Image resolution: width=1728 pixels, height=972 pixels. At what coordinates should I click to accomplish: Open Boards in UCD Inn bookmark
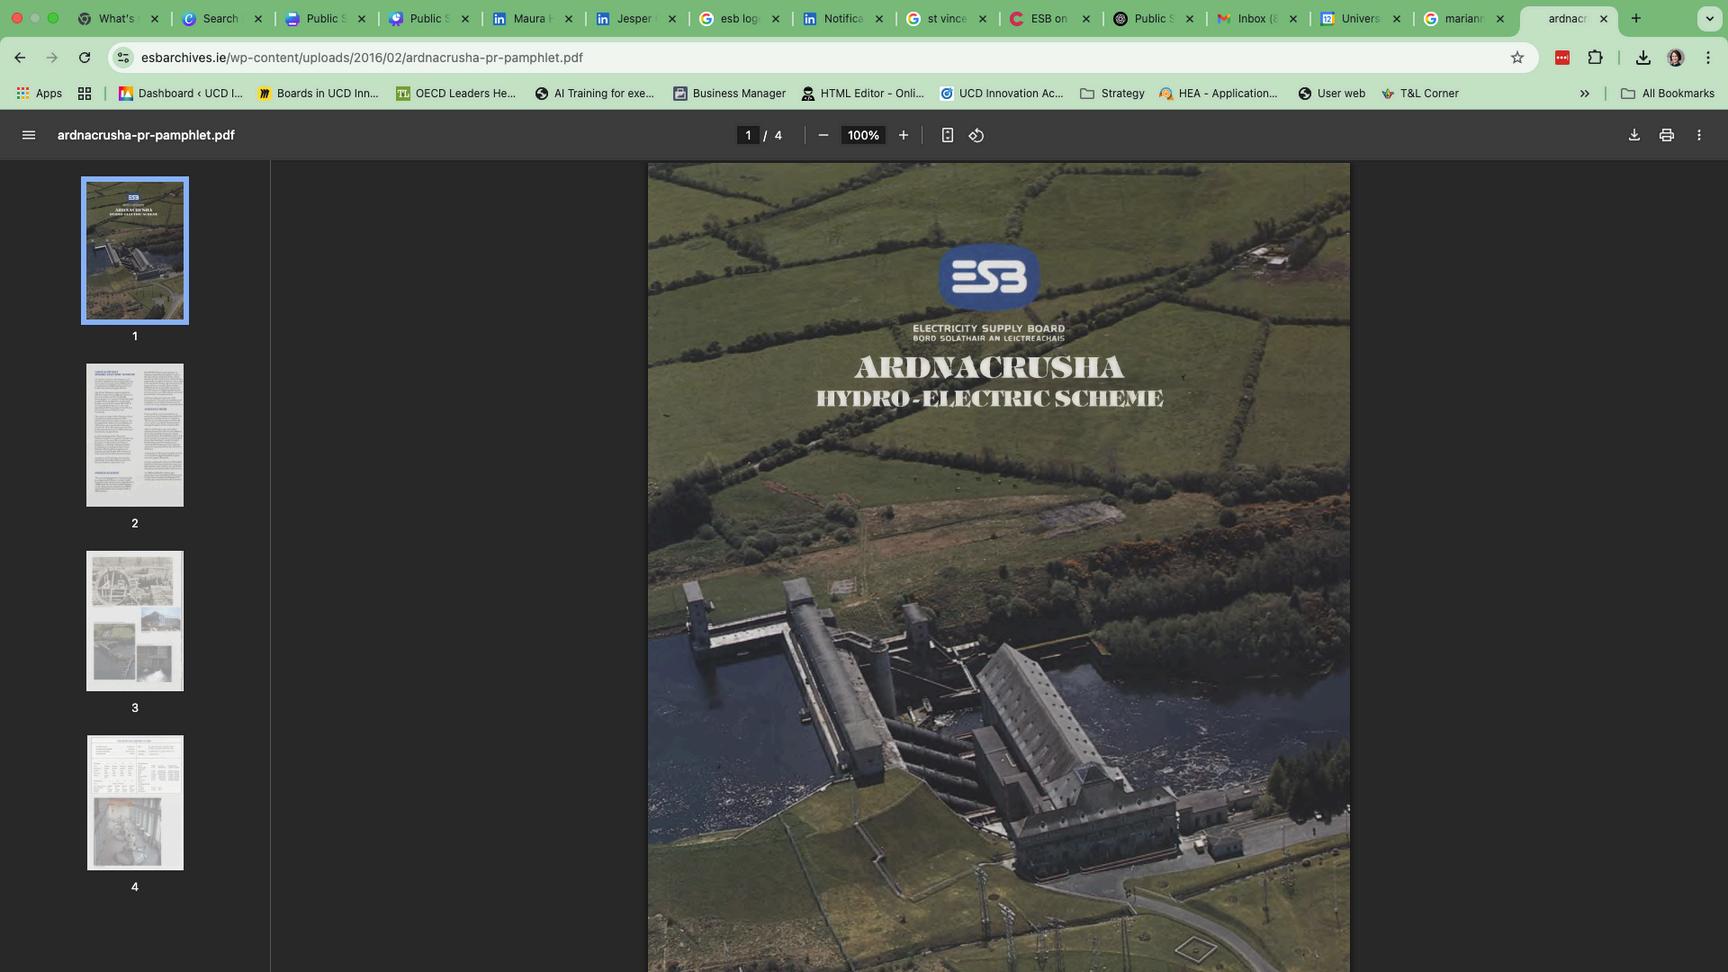(318, 93)
